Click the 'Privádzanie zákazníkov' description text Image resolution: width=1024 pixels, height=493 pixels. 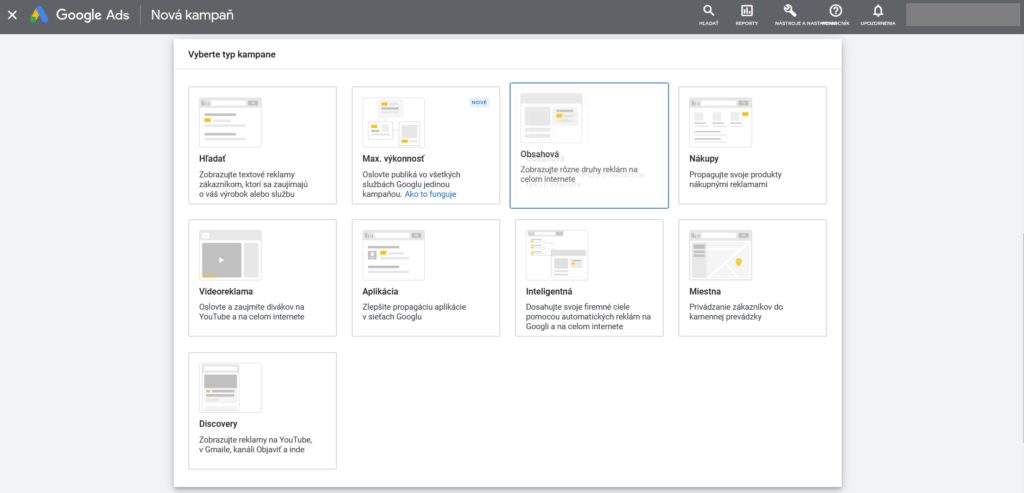[736, 311]
